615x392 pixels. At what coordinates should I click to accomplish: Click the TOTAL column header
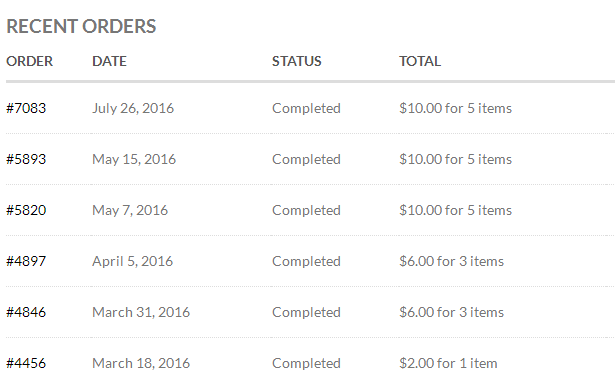420,61
